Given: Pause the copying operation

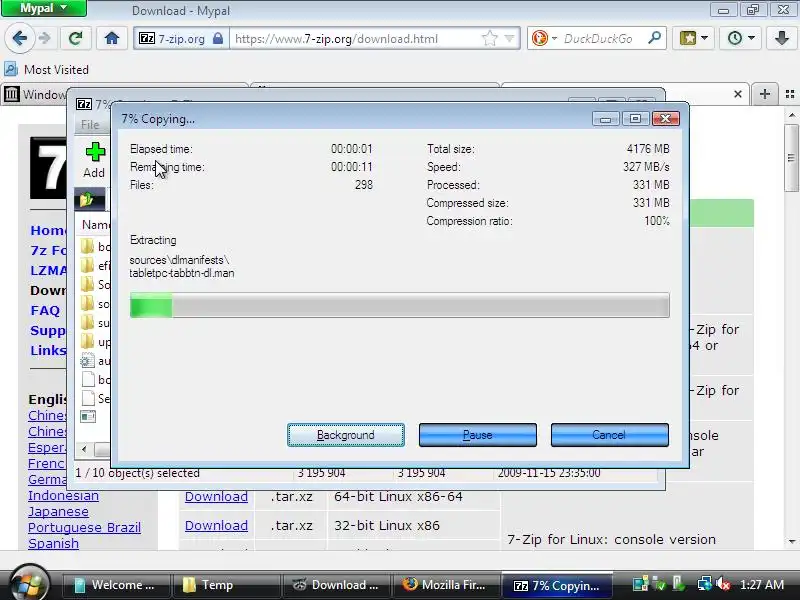Looking at the screenshot, I should pyautogui.click(x=478, y=435).
